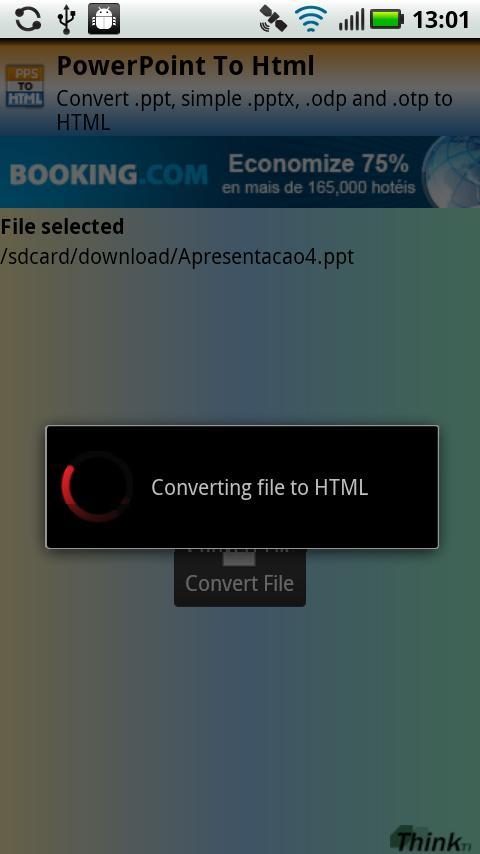The height and width of the screenshot is (854, 480).
Task: Tap the Convert .ppt description subtitle
Action: pos(254,111)
